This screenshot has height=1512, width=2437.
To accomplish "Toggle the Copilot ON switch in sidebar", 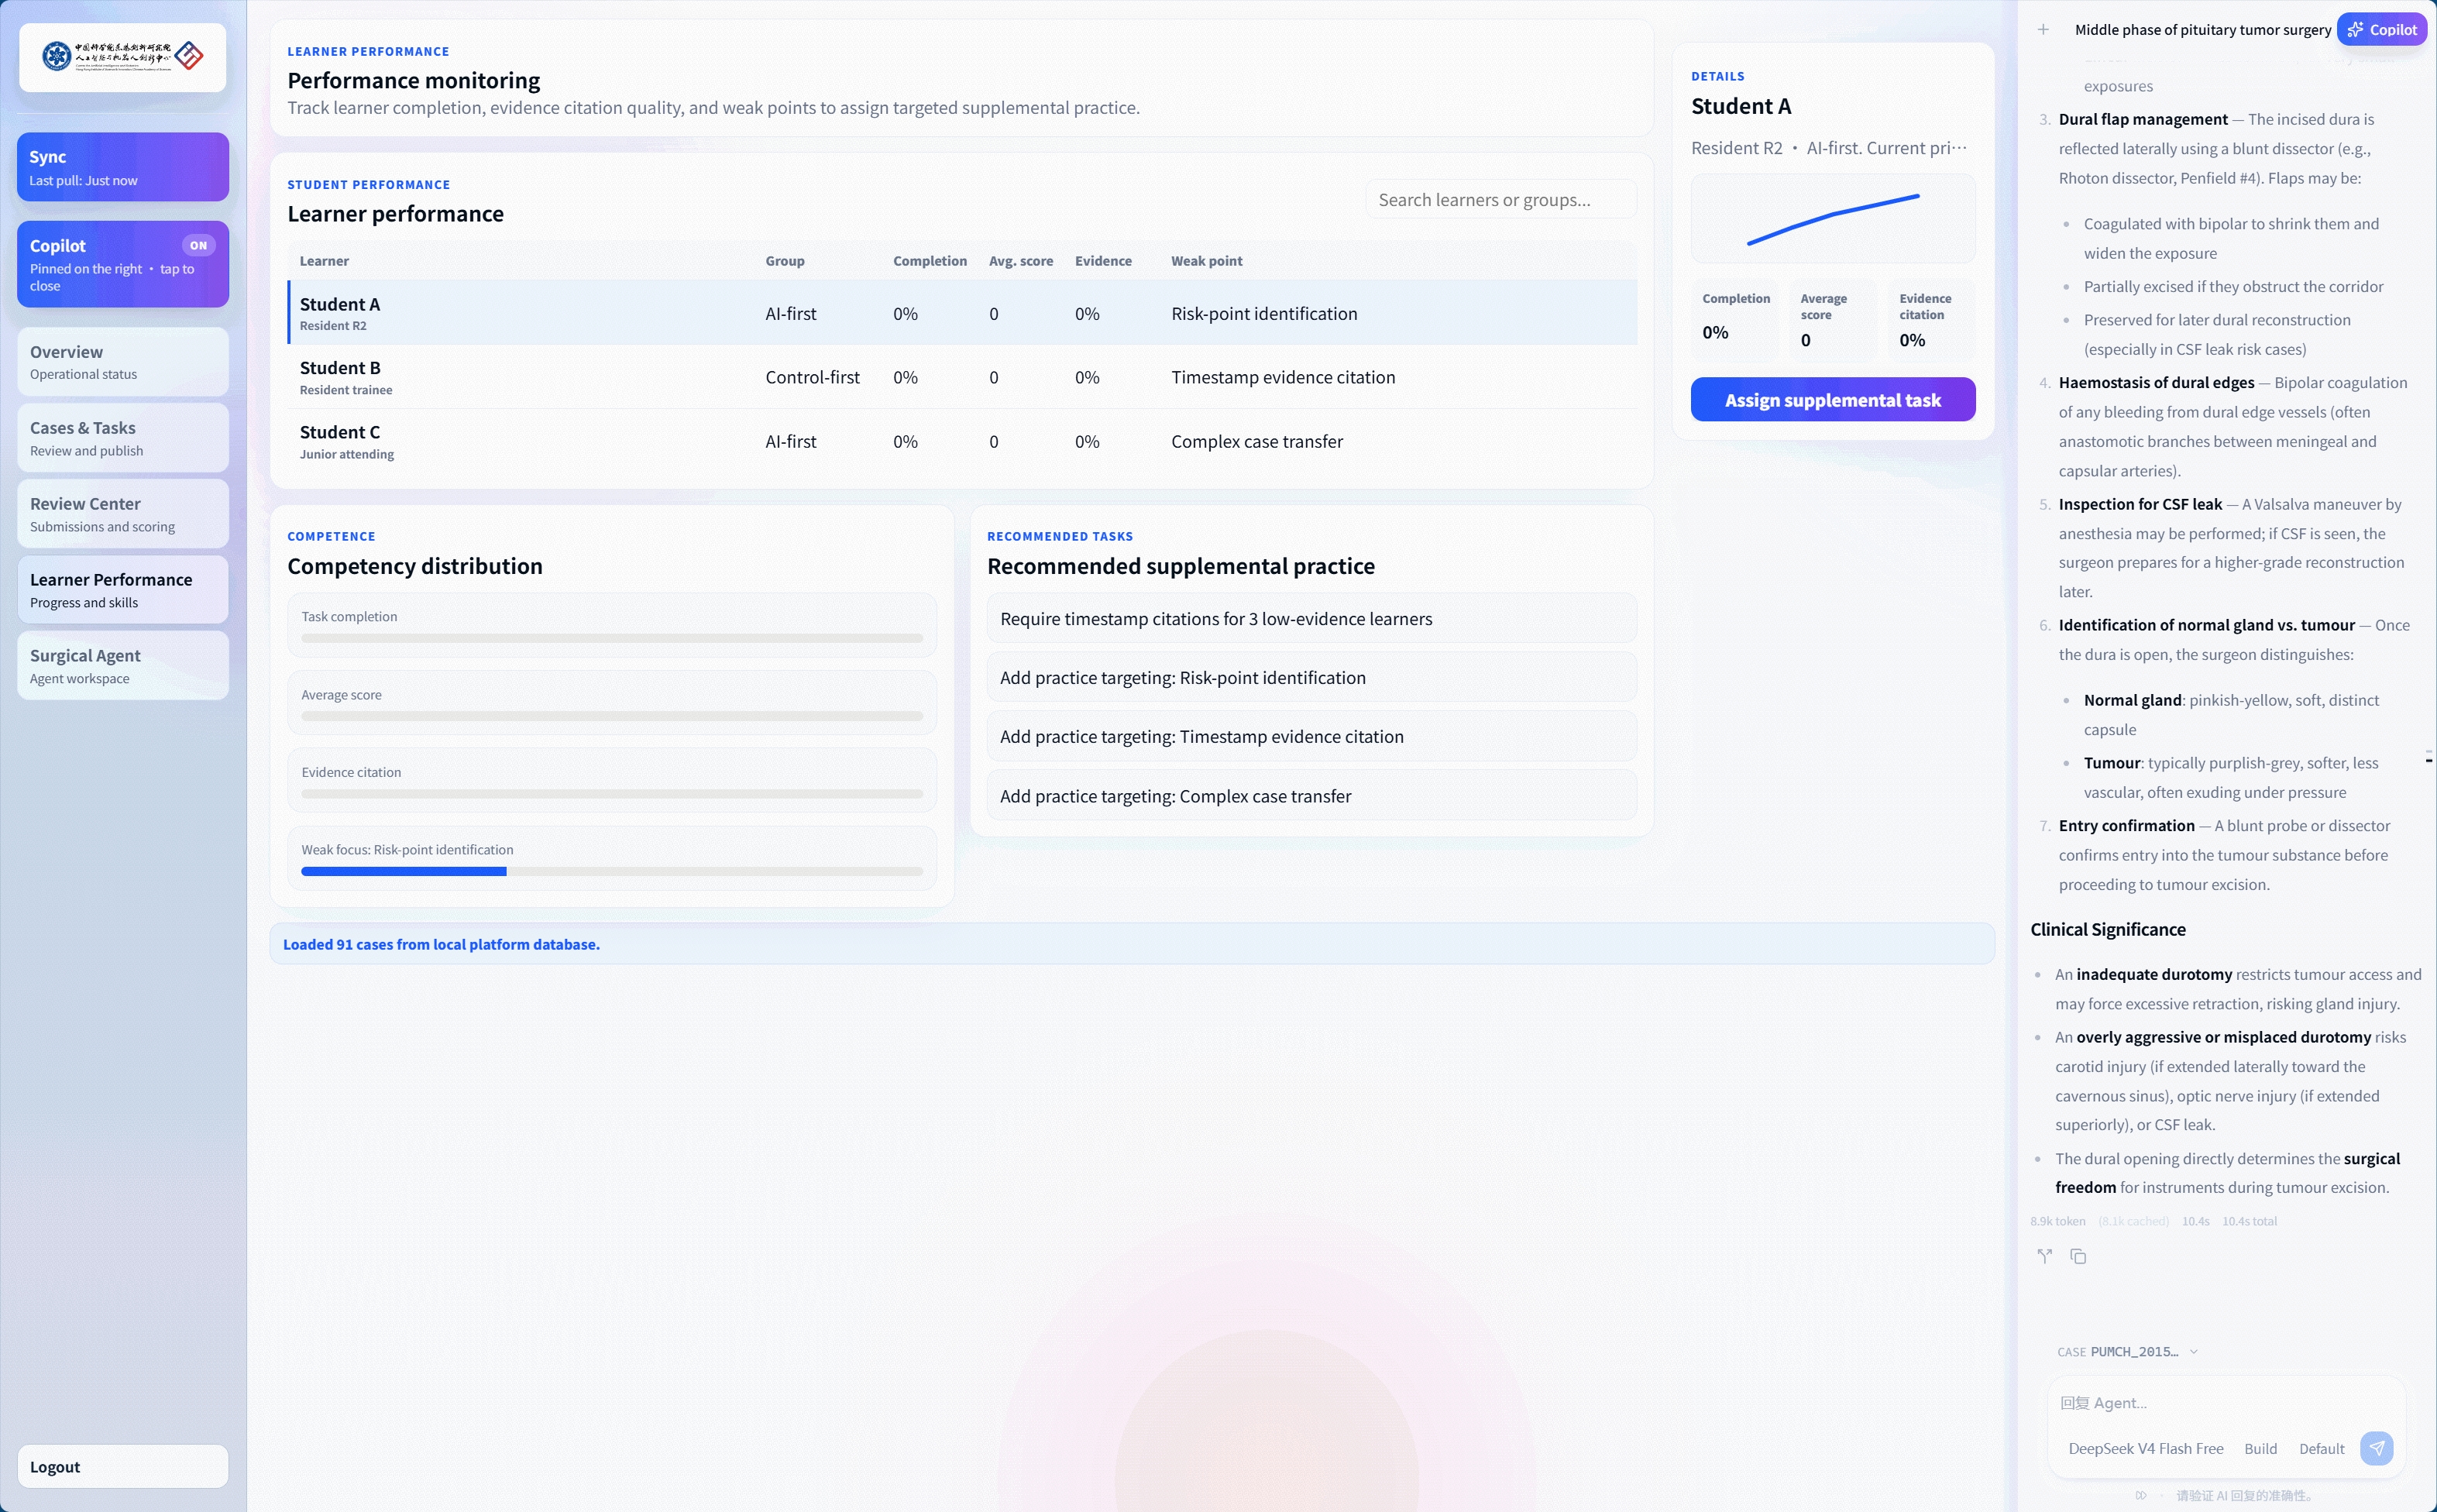I will click(198, 245).
